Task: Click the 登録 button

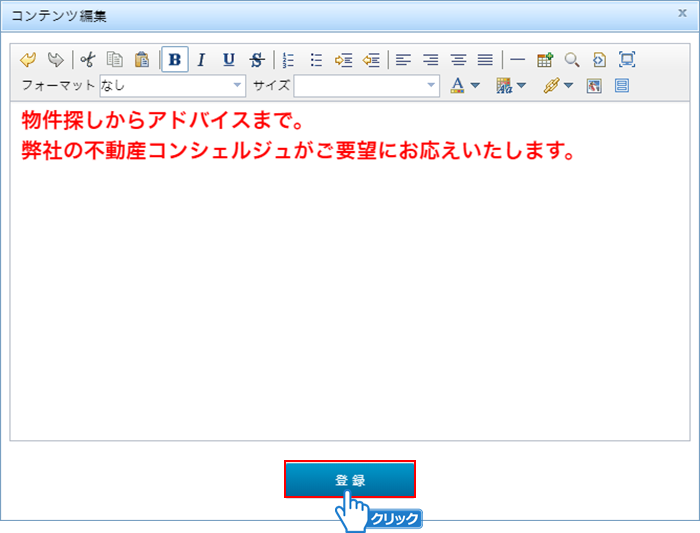Action: (x=350, y=480)
